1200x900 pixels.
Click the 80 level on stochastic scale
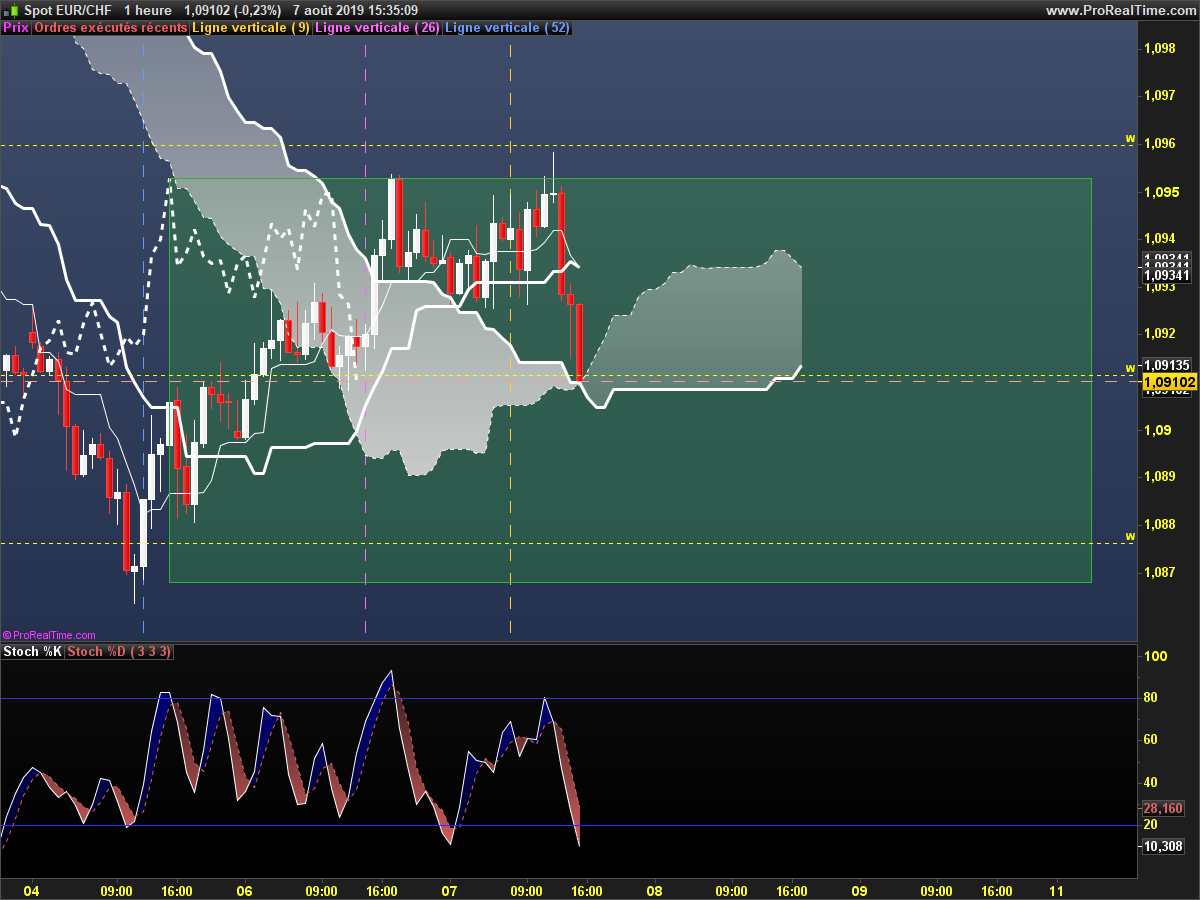coord(1150,698)
